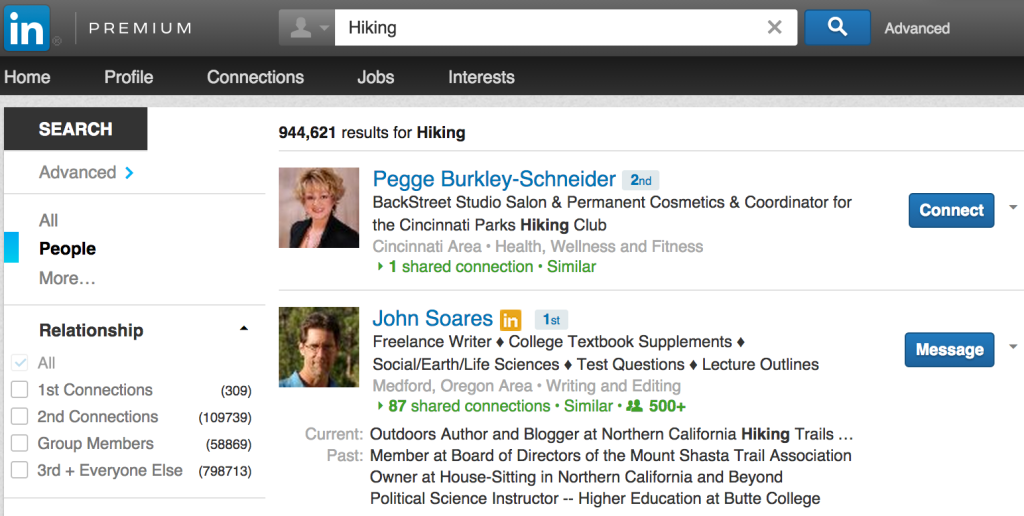
Task: Click the 1st degree badge next to John Soares
Action: 551,320
